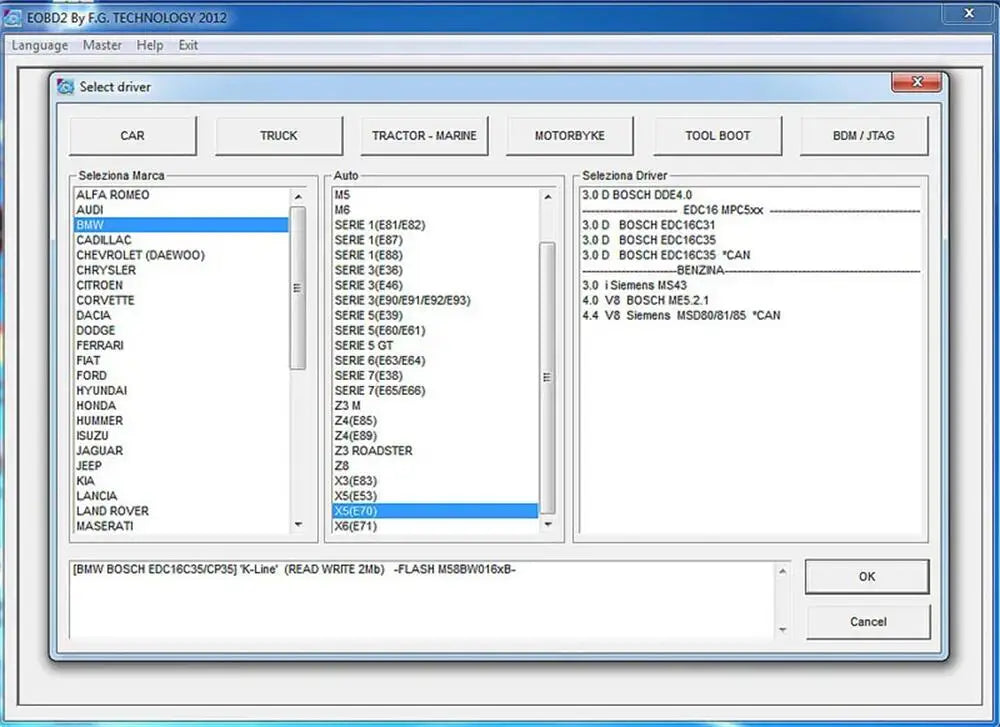Image resolution: width=1000 pixels, height=727 pixels.
Task: Select the MOTORBYKE category
Action: pos(570,135)
